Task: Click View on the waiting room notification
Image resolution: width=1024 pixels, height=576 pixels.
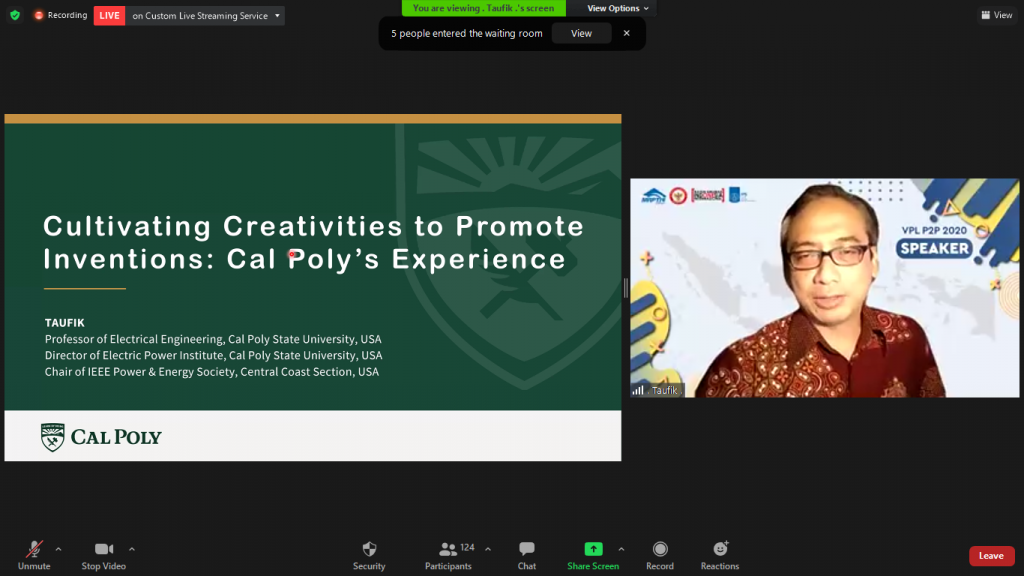Action: 581,33
